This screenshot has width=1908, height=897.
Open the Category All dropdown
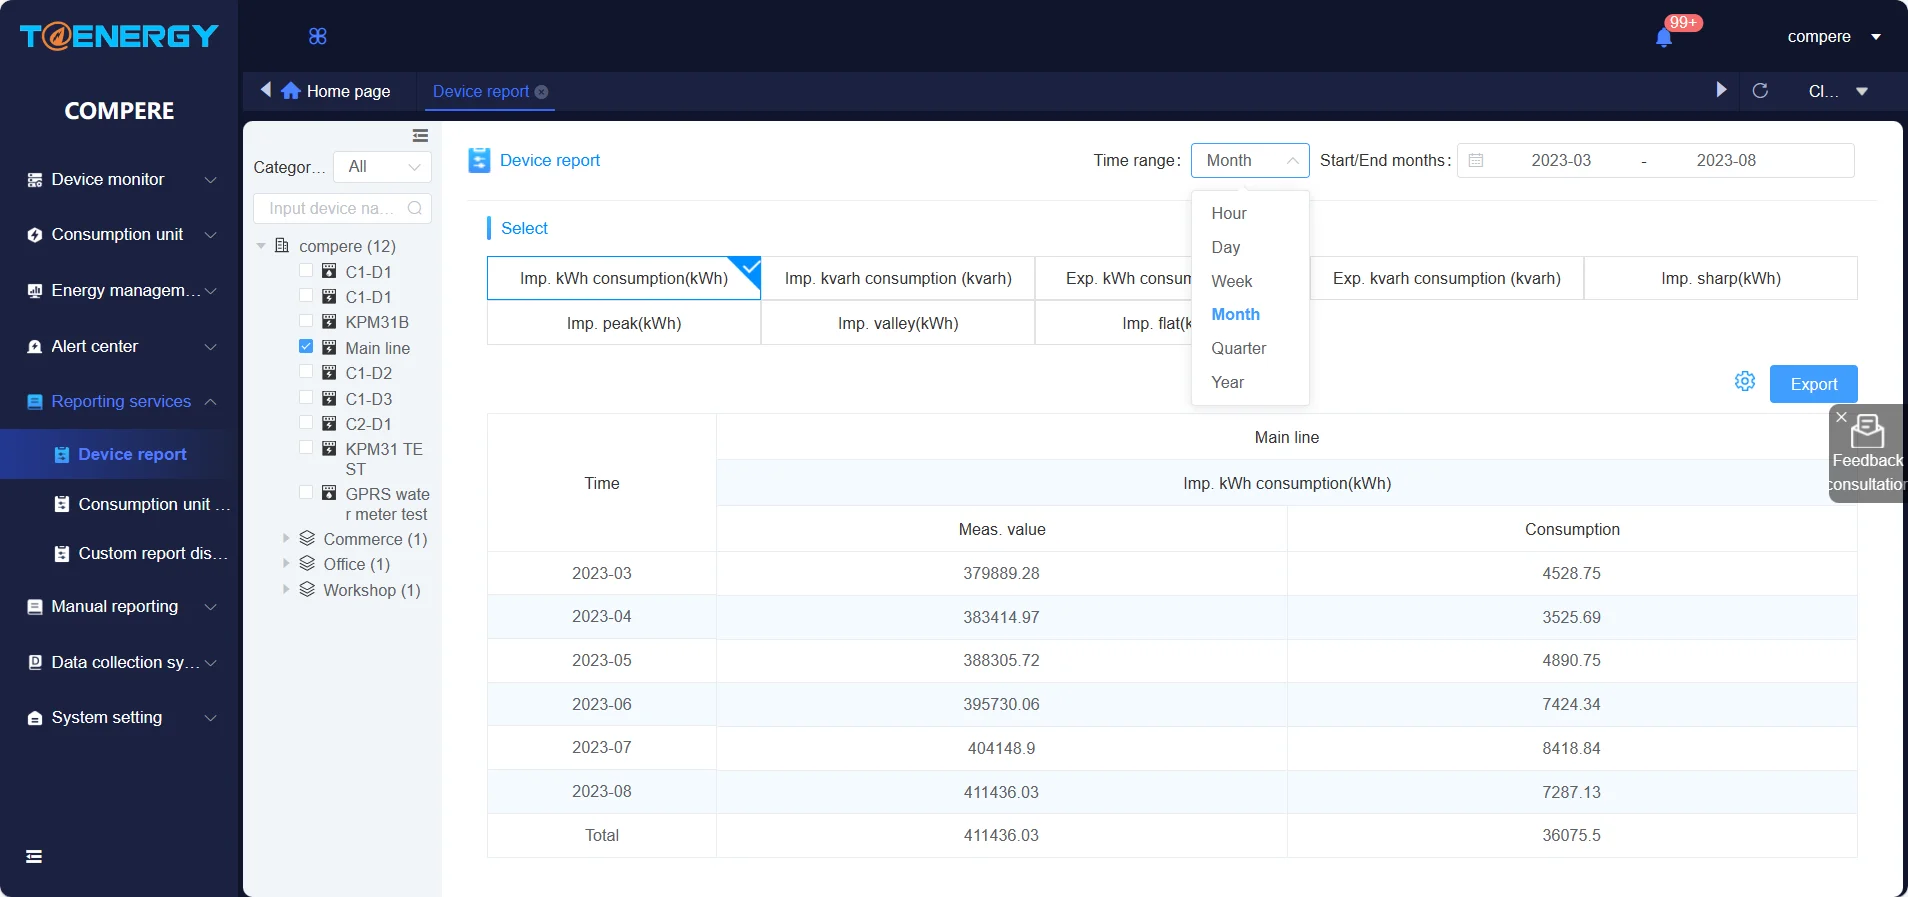point(383,167)
